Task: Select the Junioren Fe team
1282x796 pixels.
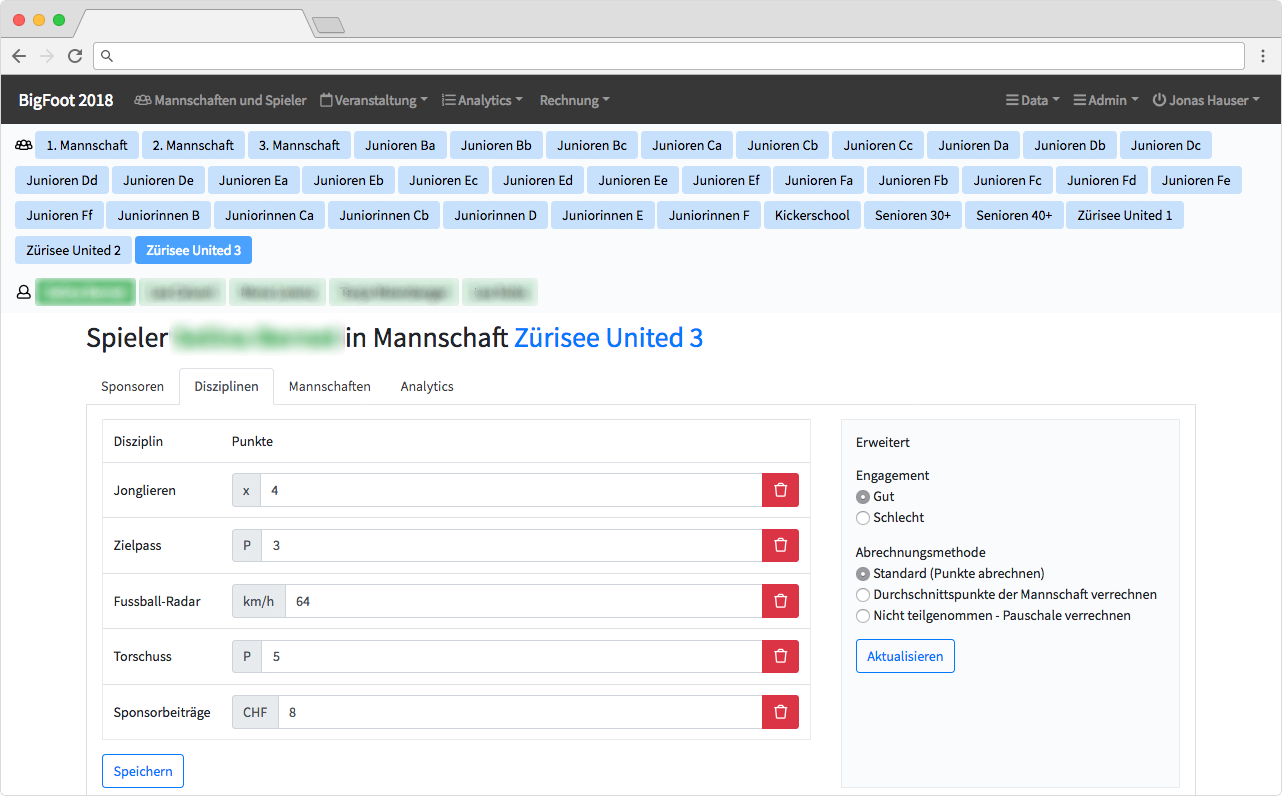Action: click(1196, 180)
